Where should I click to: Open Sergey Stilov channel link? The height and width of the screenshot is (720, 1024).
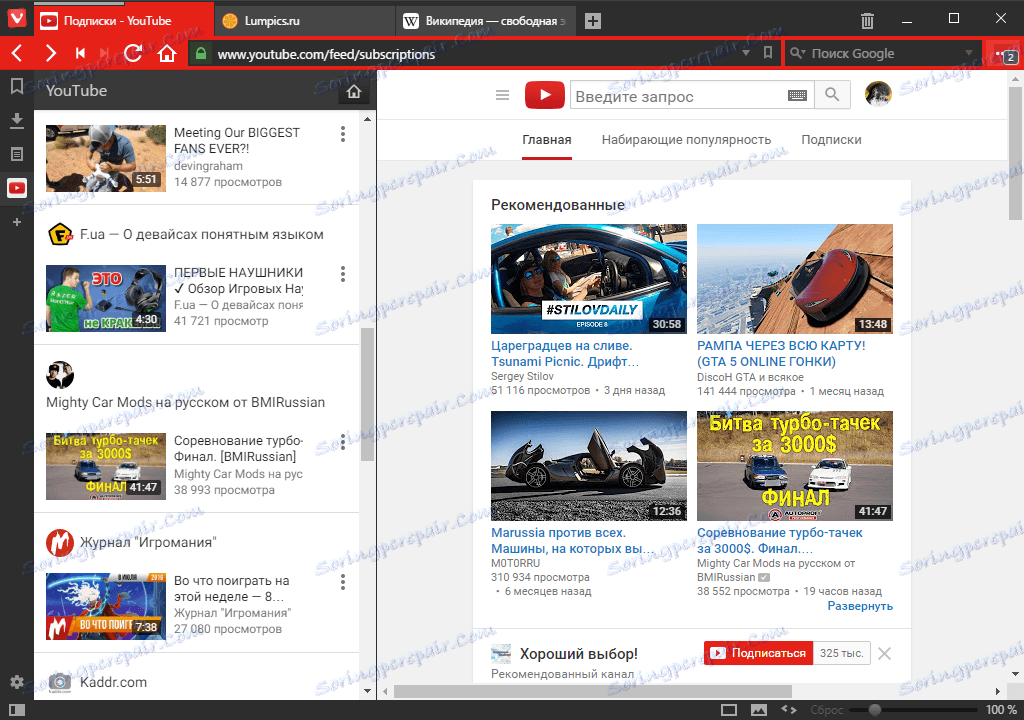point(522,376)
